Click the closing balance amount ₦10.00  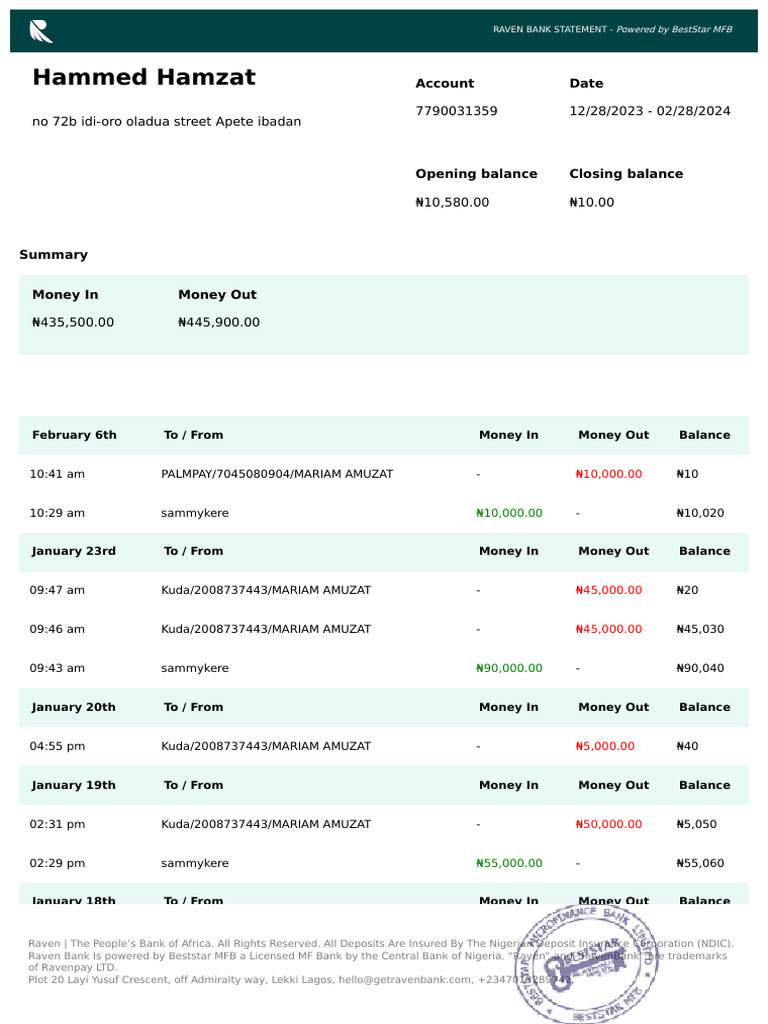pos(592,202)
